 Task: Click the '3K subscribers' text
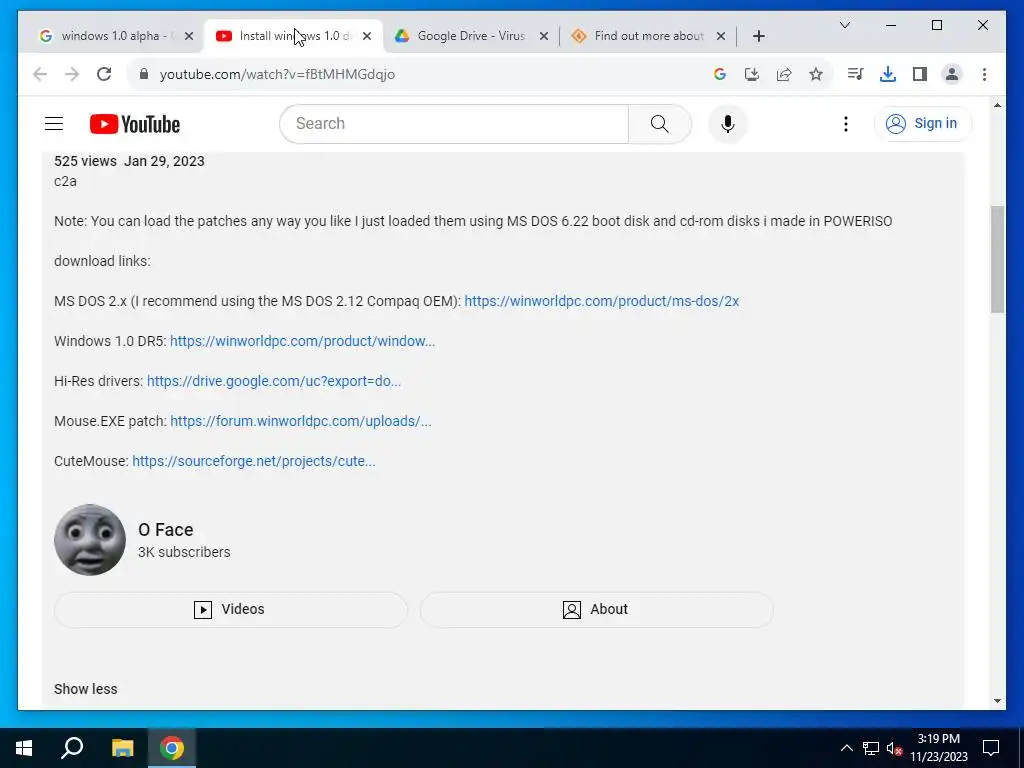[x=184, y=552]
